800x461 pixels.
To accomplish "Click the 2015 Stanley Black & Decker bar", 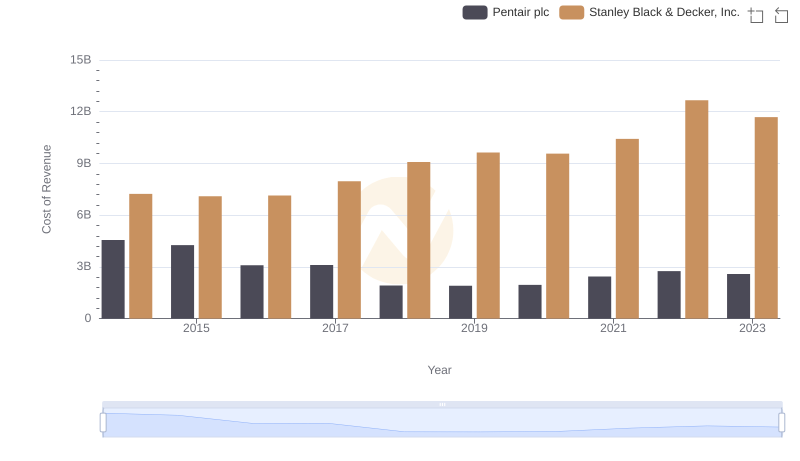I will click(210, 258).
